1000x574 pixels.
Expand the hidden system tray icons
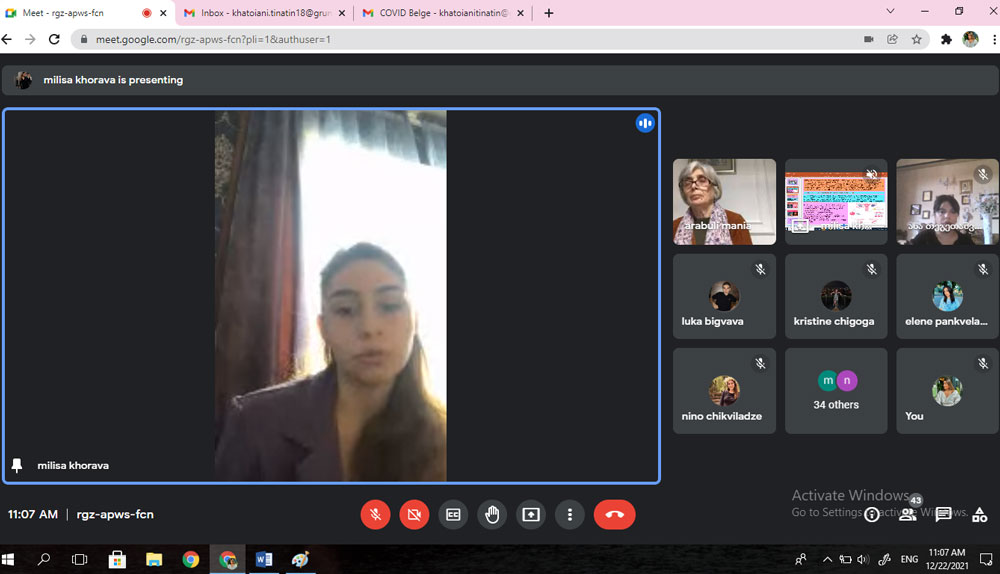click(x=827, y=559)
